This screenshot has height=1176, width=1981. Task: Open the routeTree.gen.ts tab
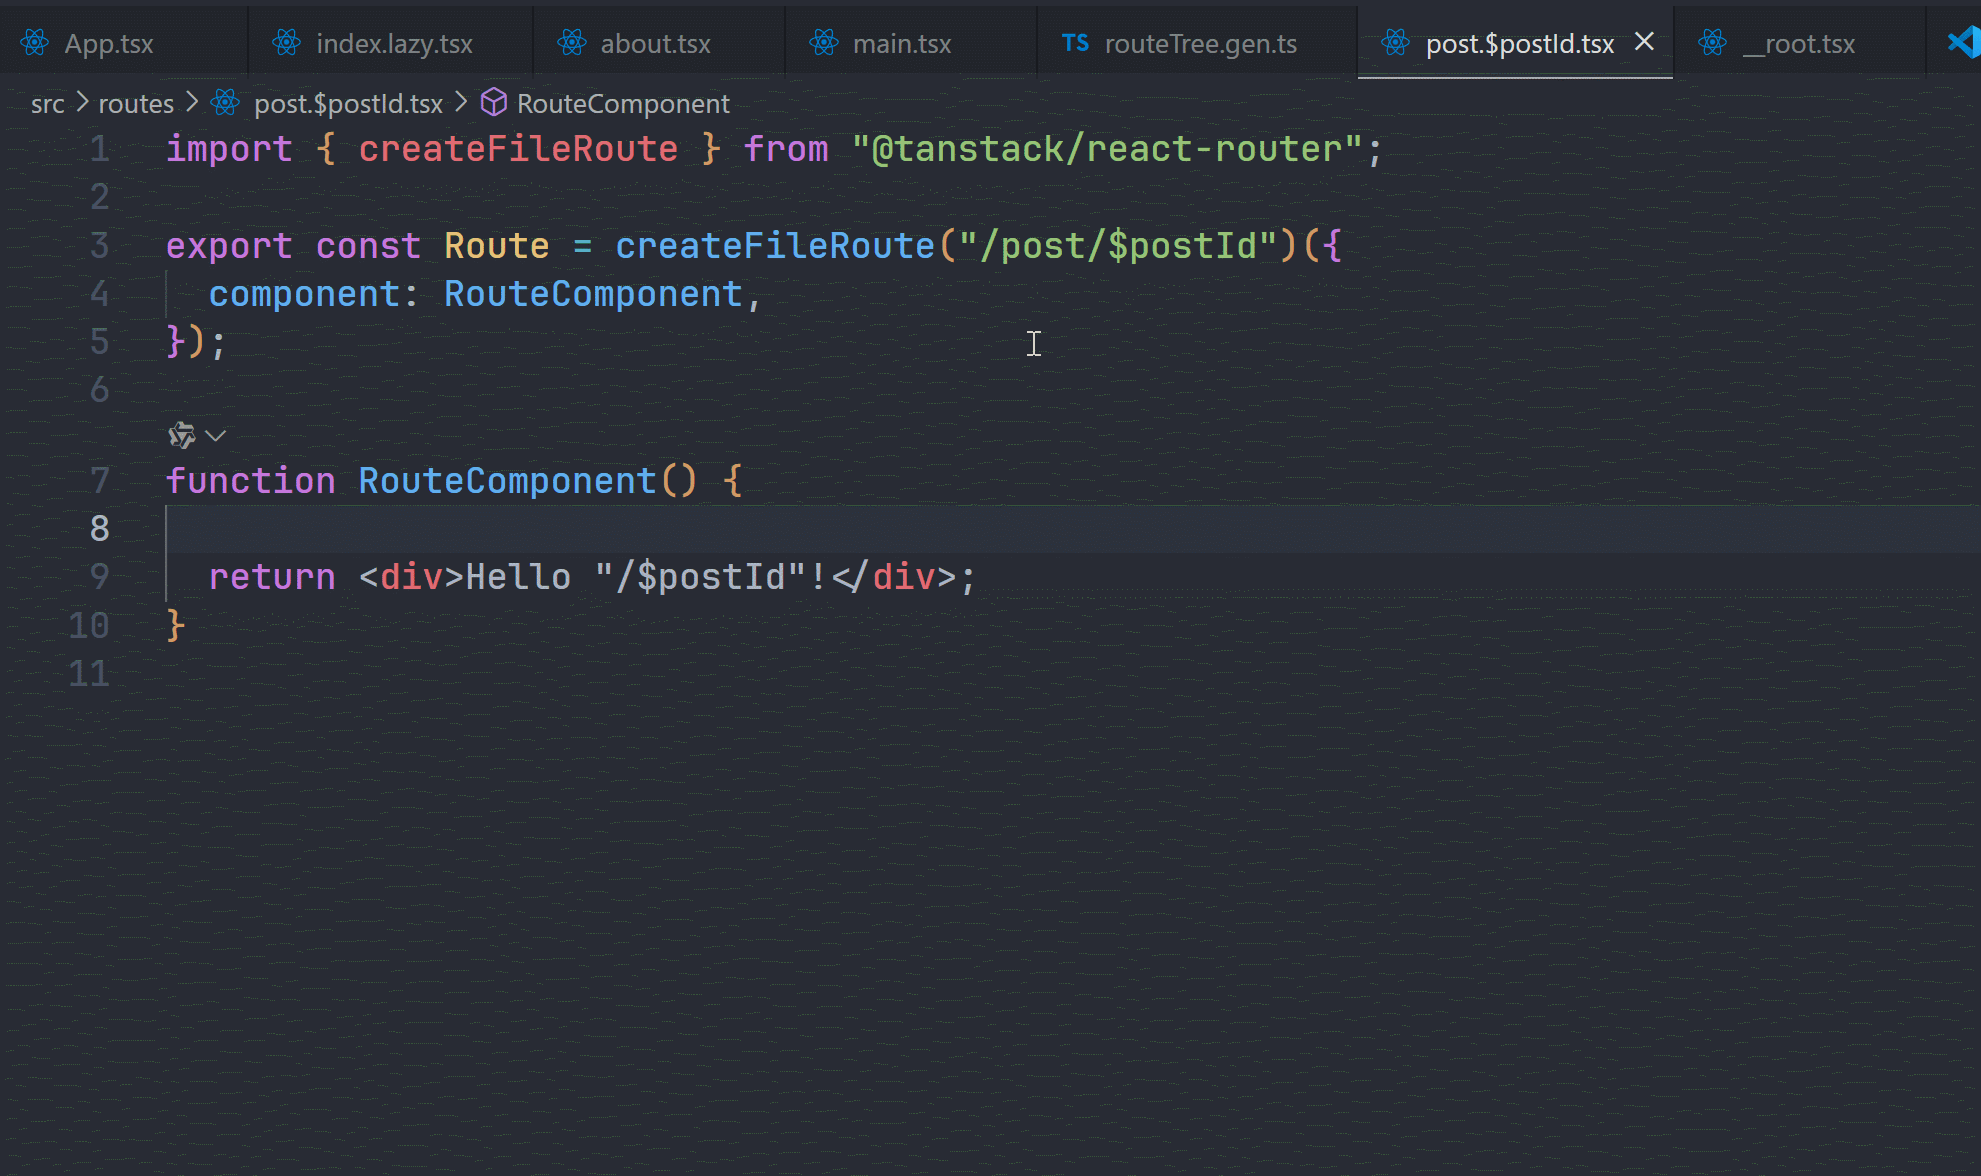pos(1200,44)
